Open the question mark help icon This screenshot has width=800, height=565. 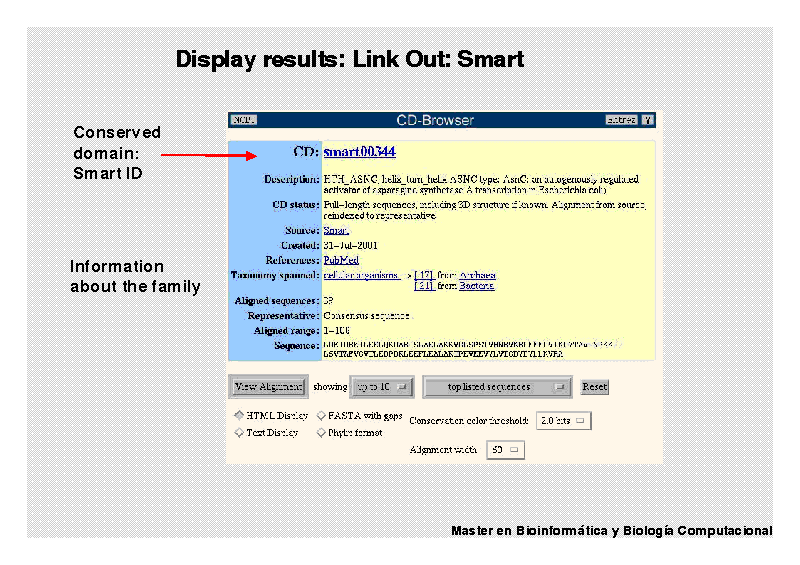pos(648,120)
